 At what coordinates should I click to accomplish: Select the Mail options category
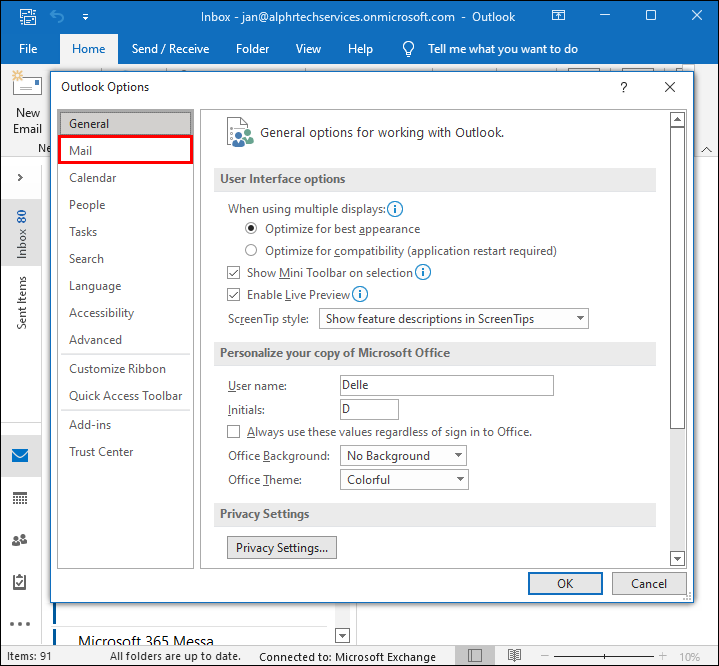coord(125,150)
